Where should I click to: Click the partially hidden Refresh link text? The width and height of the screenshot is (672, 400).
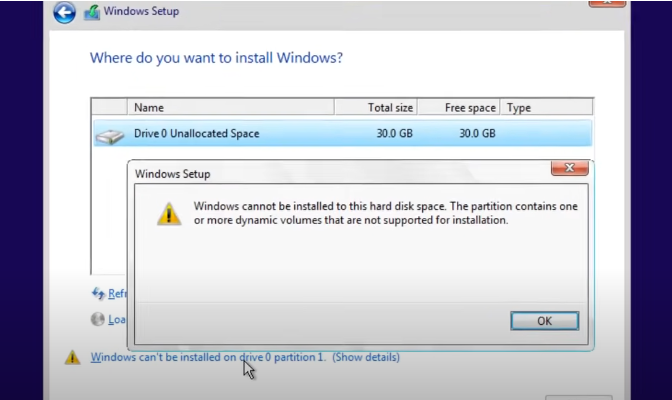(117, 293)
